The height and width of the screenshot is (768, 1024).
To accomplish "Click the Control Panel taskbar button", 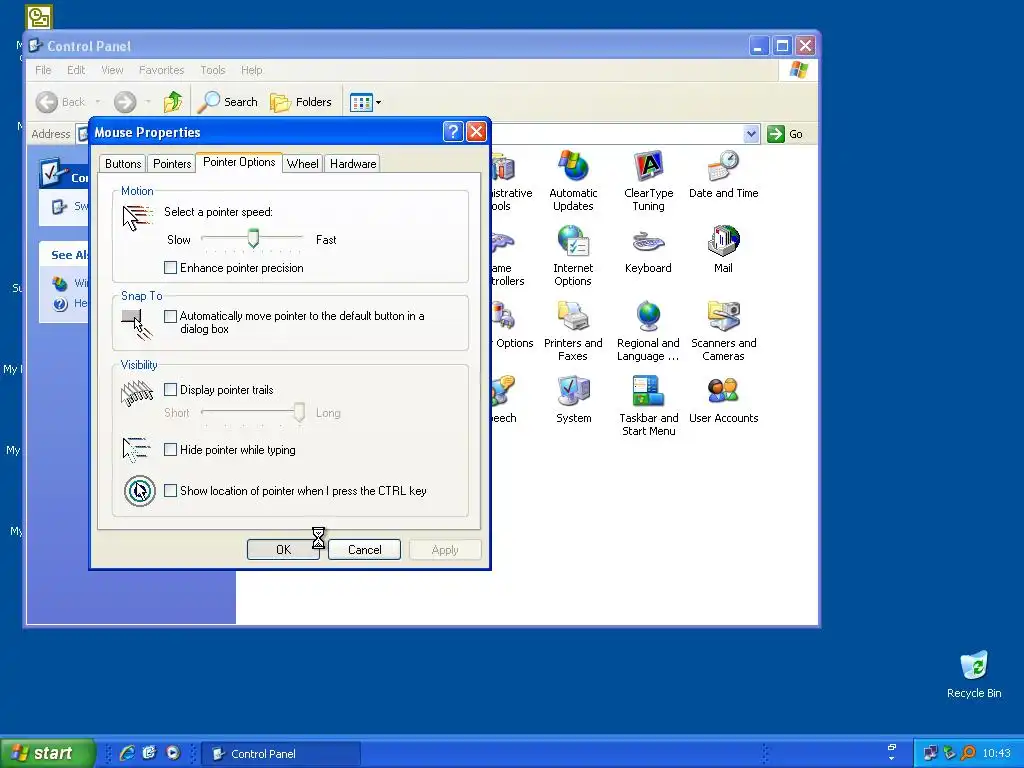I will tap(281, 754).
